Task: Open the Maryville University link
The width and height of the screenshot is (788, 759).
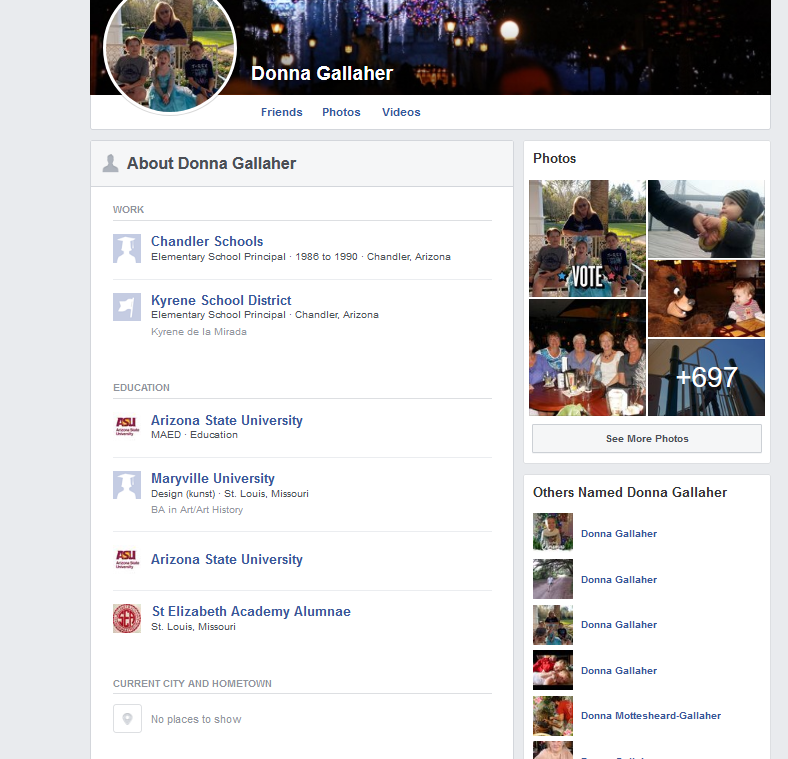Action: point(213,479)
